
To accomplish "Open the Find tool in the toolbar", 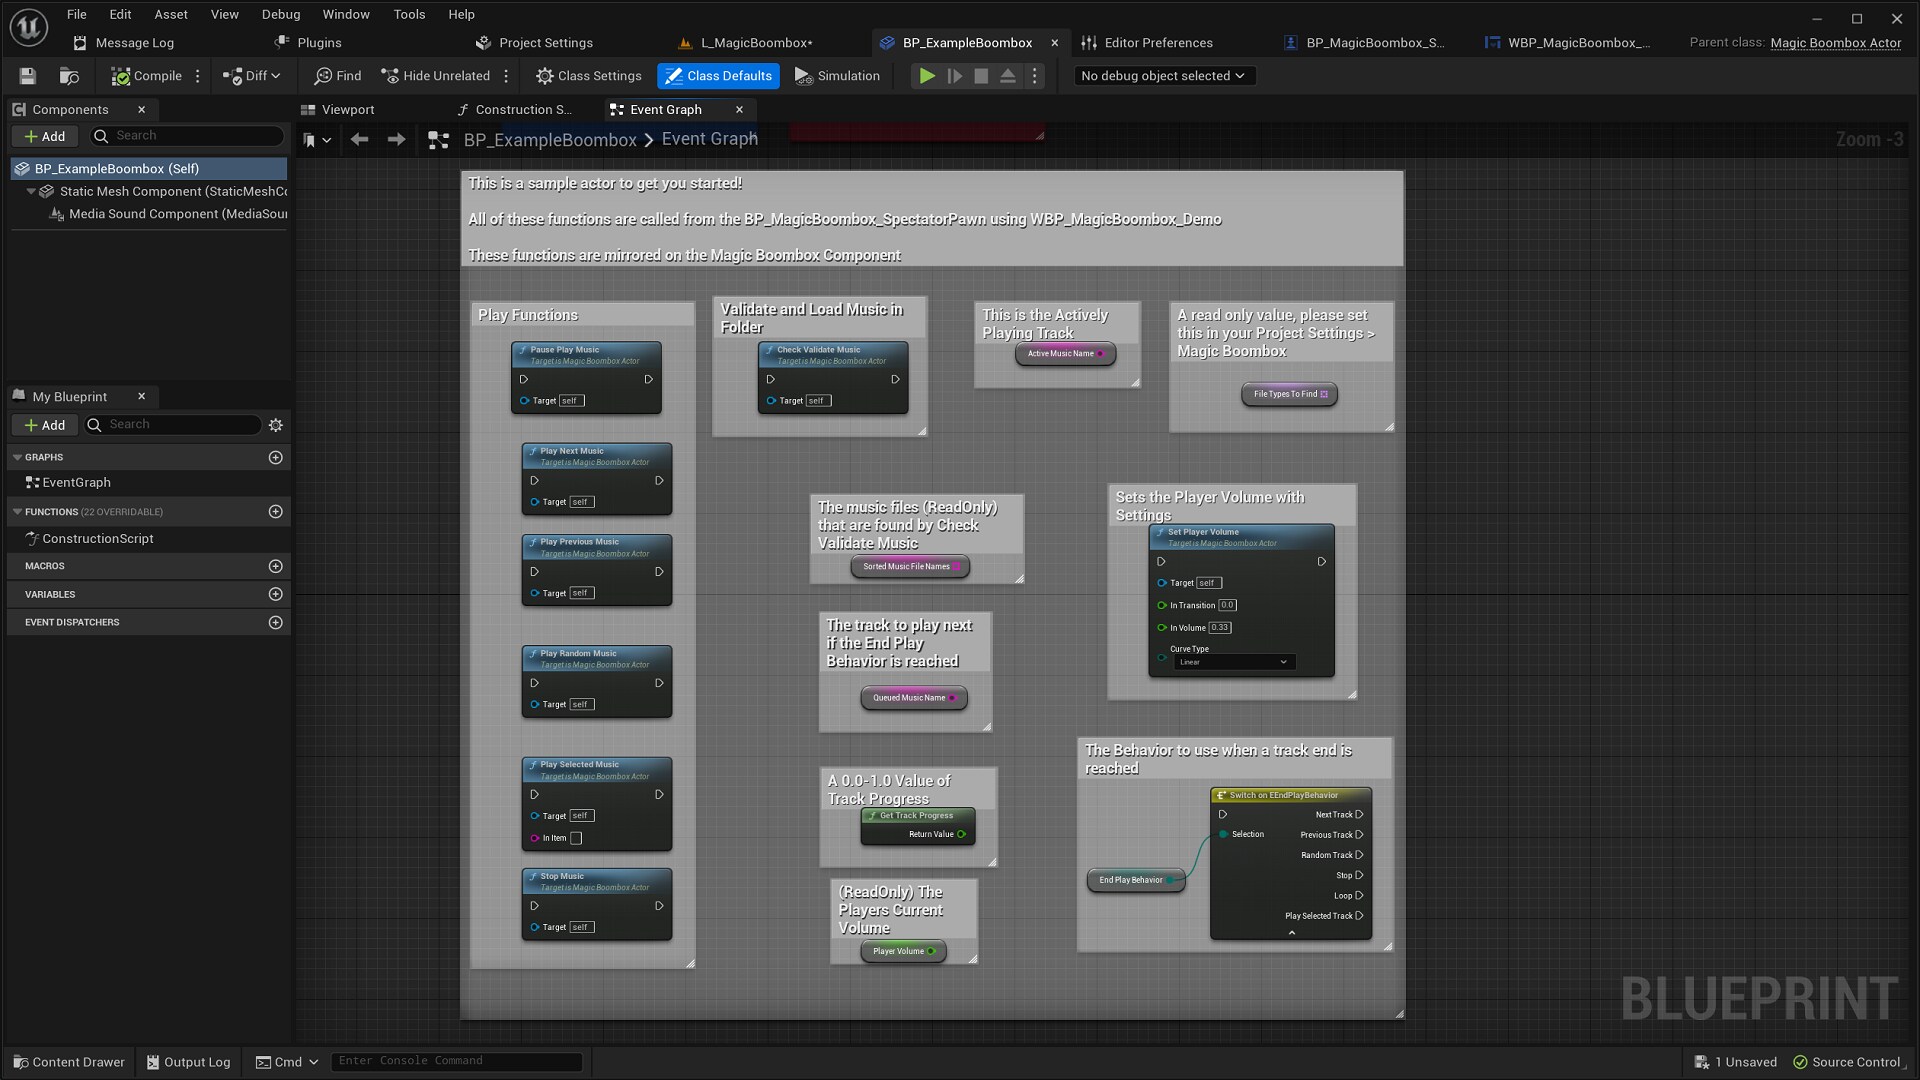I will 336,75.
